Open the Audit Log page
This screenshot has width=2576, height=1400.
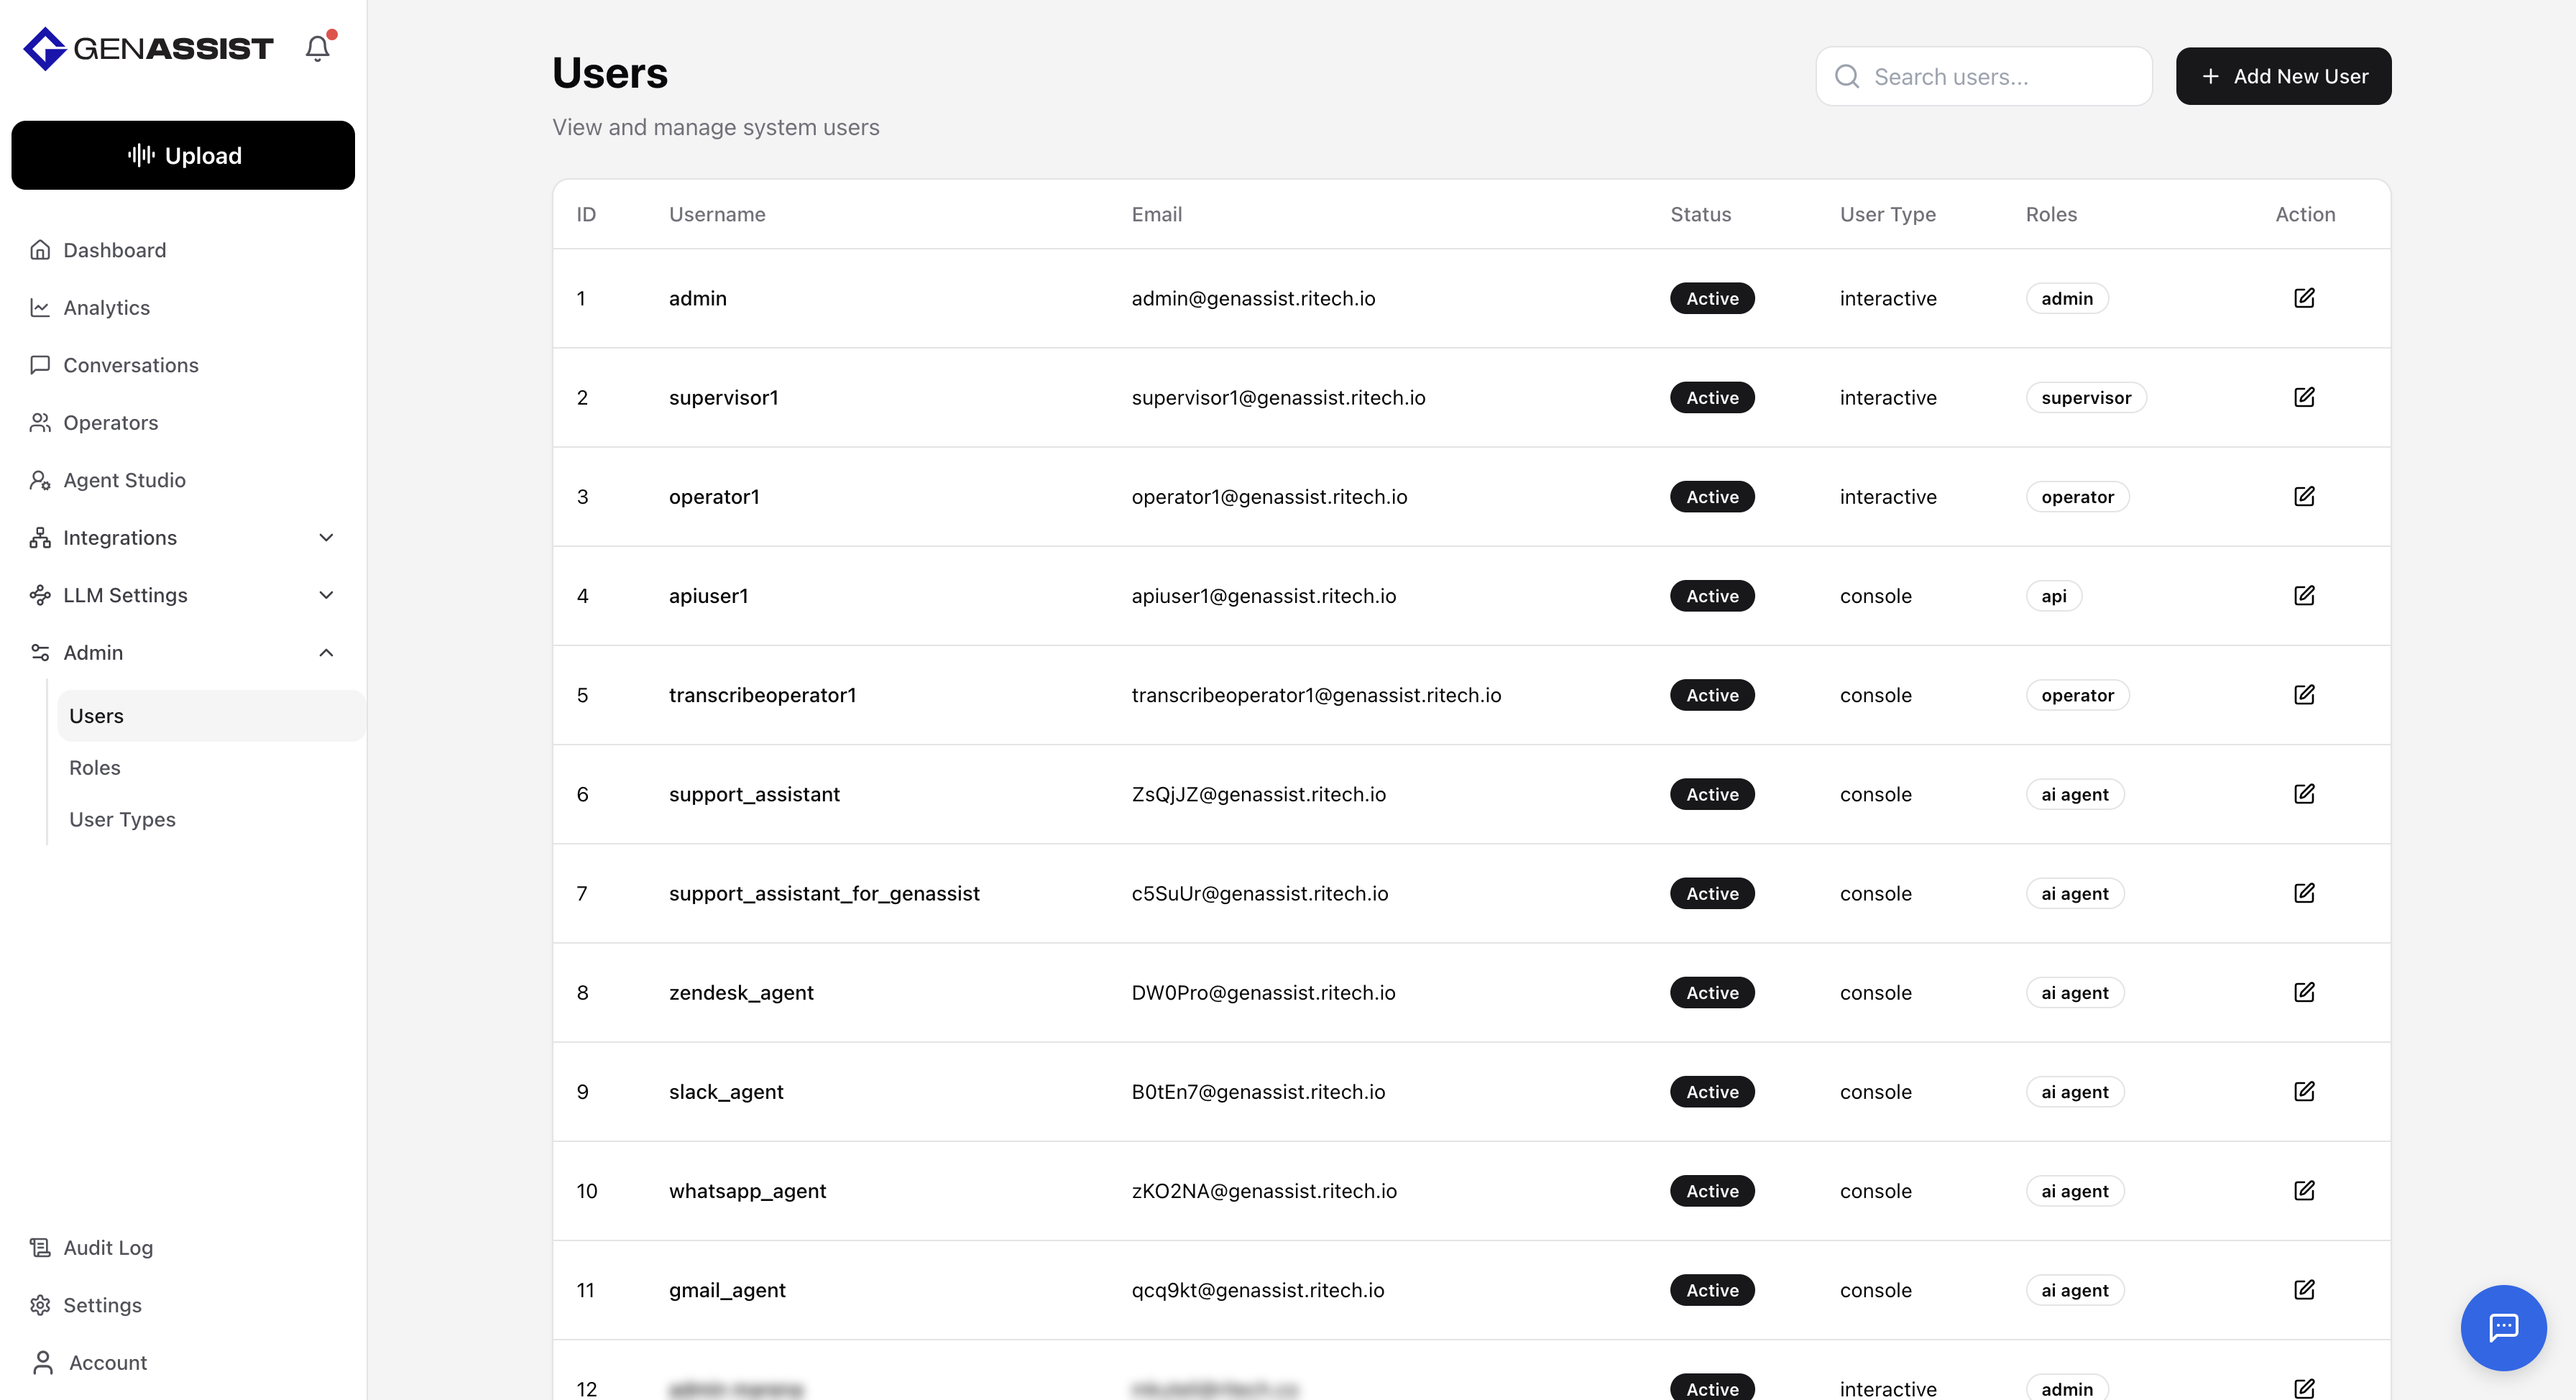point(108,1247)
